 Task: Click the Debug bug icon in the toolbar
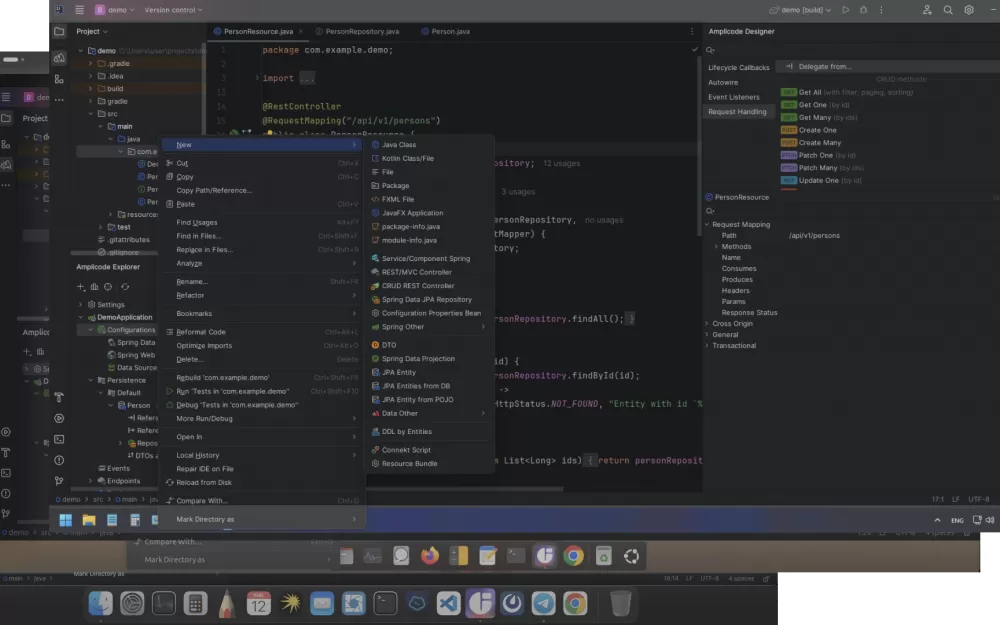[x=863, y=10]
